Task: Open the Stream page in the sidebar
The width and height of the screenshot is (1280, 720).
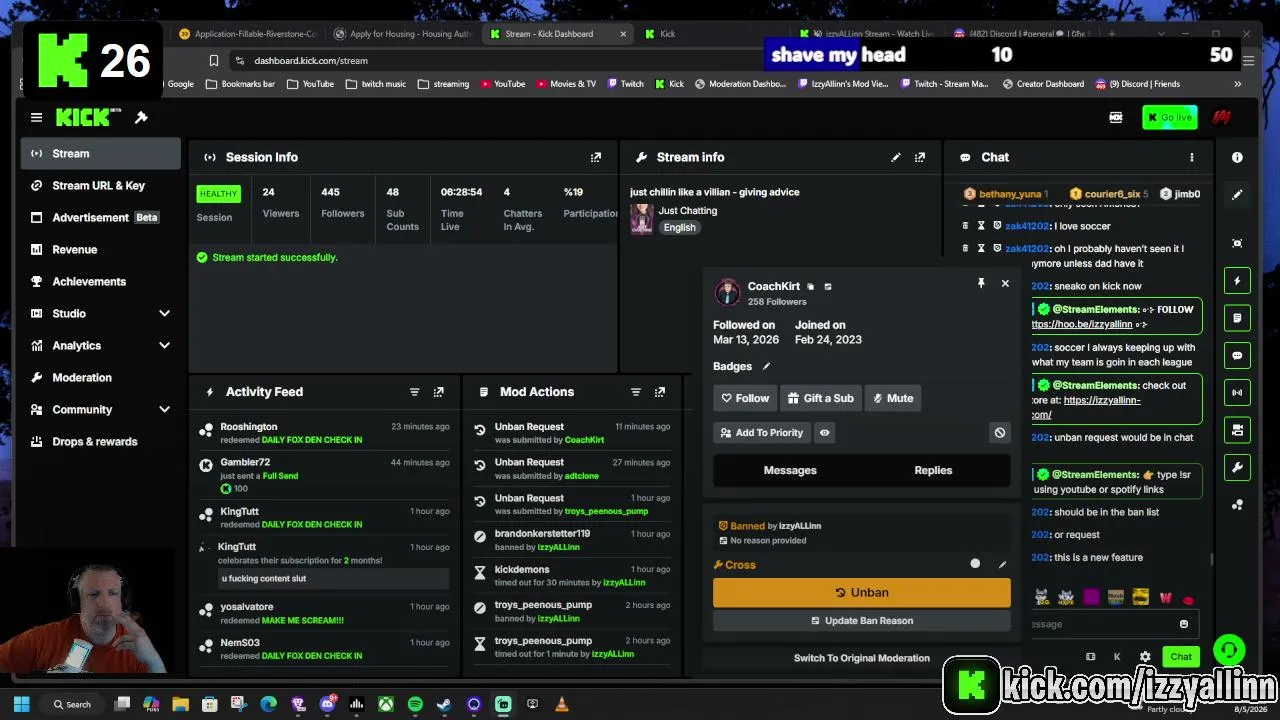Action: tap(100, 154)
